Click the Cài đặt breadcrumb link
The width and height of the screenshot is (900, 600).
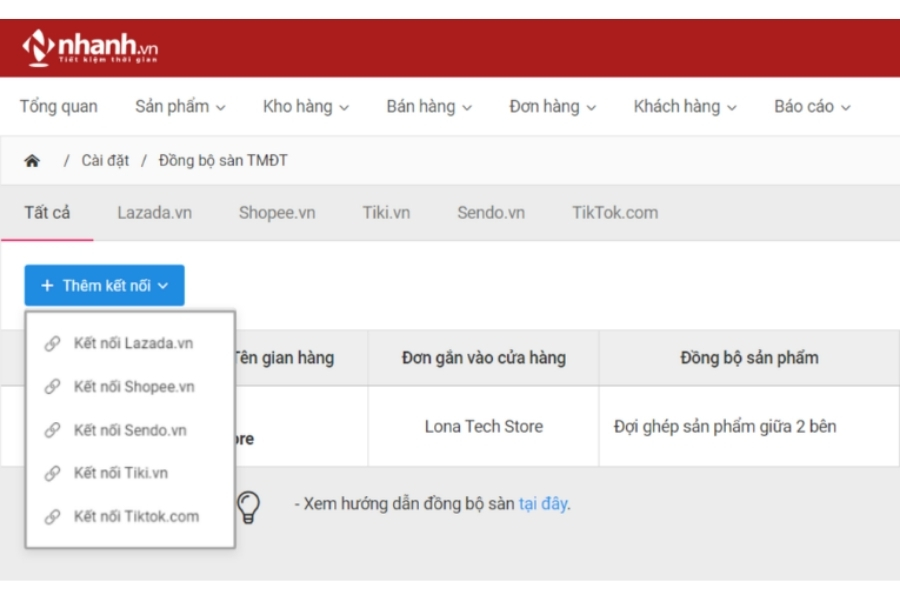(x=105, y=161)
